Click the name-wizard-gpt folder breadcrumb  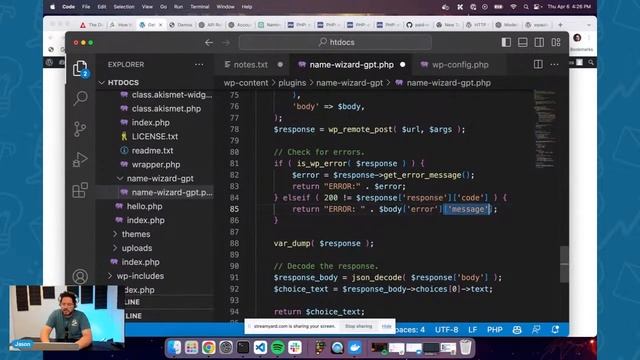click(x=349, y=83)
